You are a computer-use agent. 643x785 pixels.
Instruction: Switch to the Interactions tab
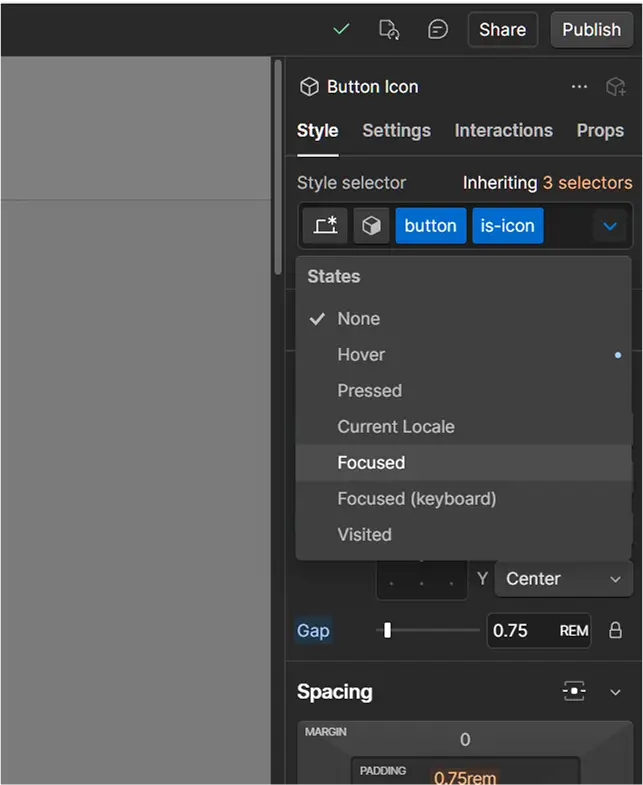[x=503, y=131]
